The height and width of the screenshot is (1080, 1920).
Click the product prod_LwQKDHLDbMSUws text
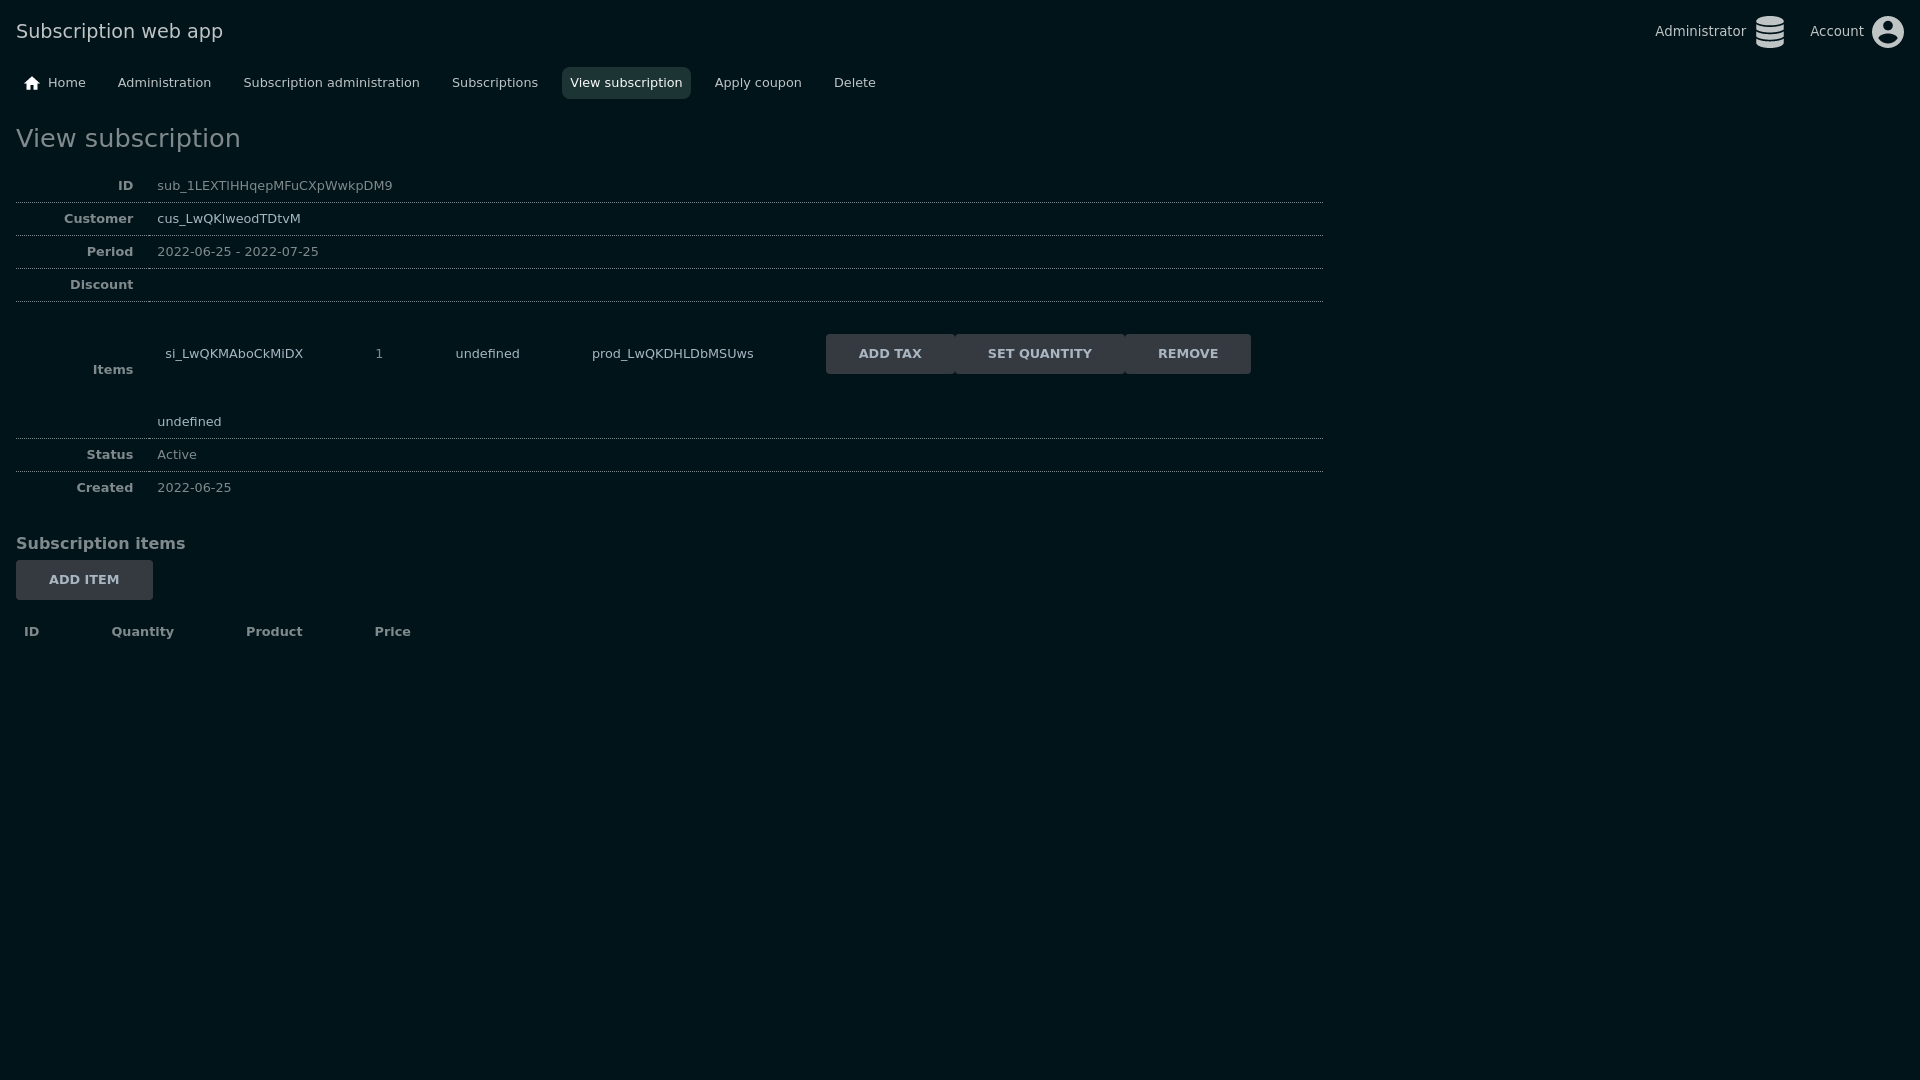pyautogui.click(x=672, y=354)
